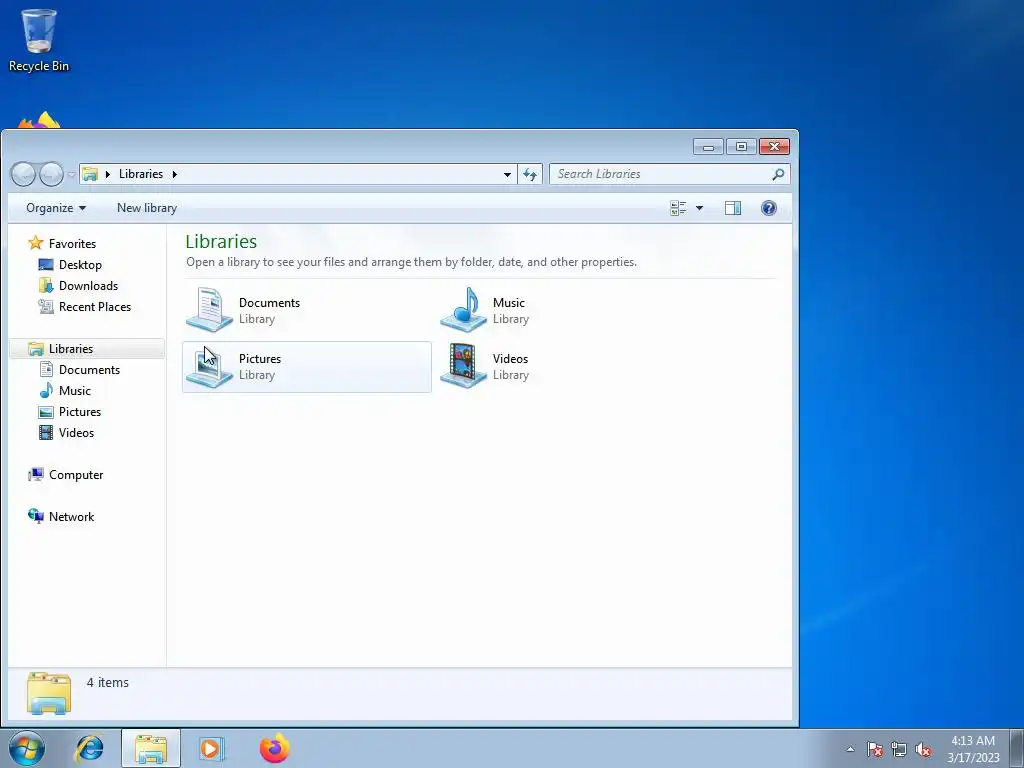Select the Pictures library icon in main pane
The image size is (1024, 768).
[209, 367]
